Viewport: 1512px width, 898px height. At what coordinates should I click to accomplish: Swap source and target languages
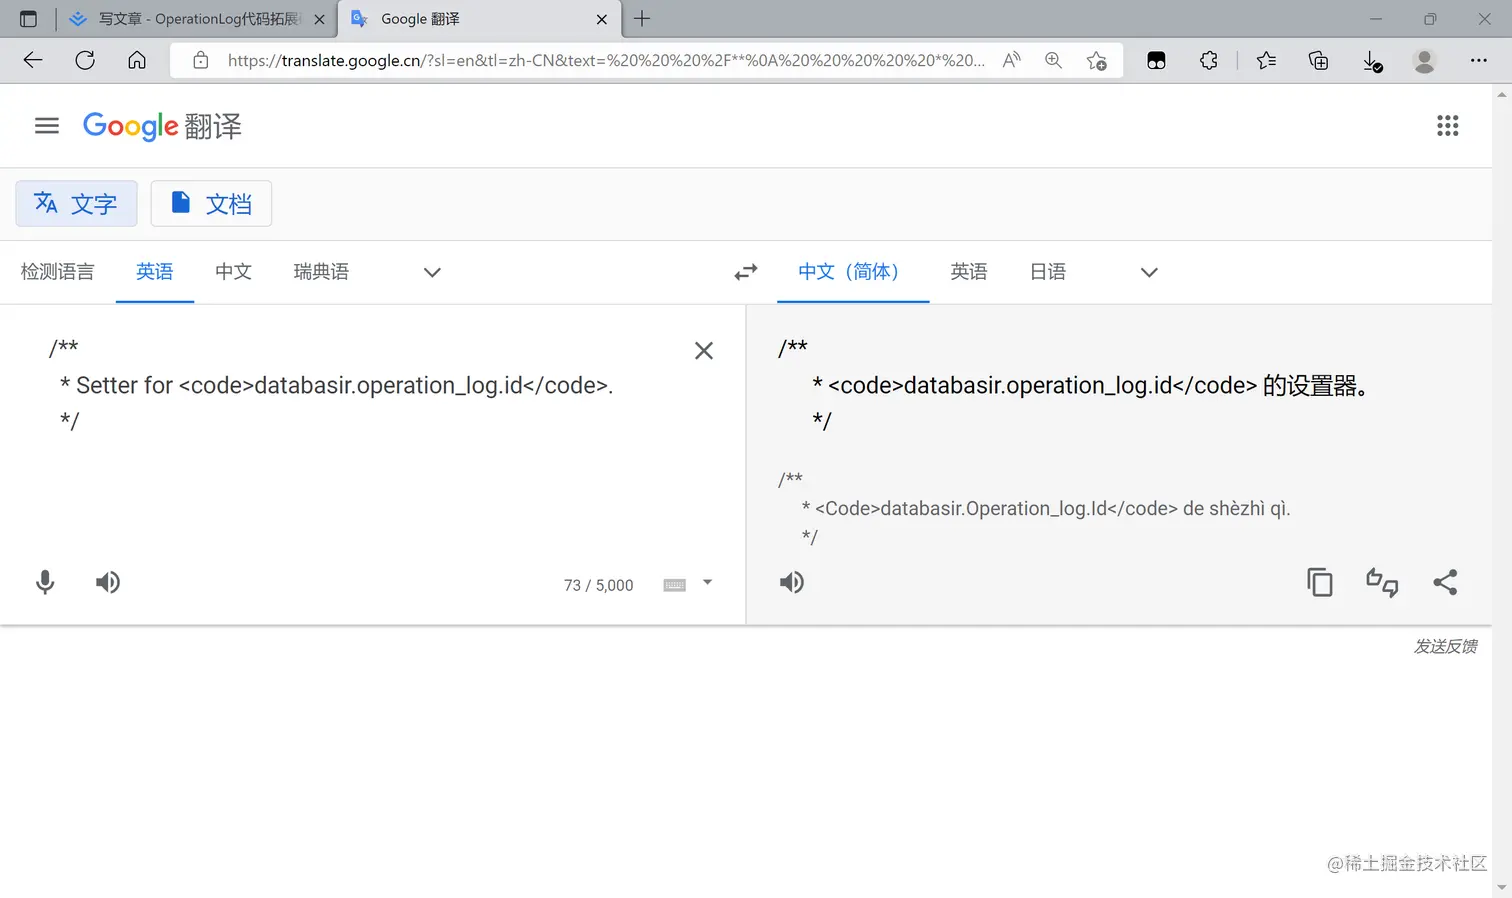[746, 272]
